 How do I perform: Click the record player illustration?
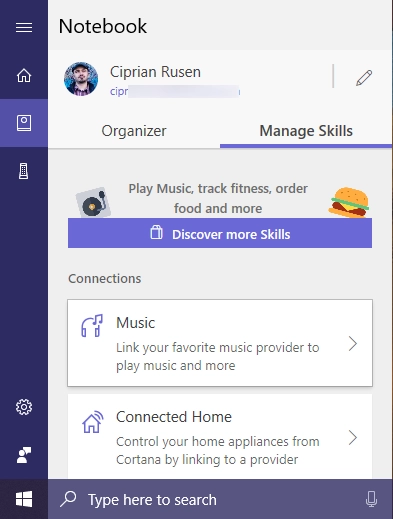click(x=93, y=202)
